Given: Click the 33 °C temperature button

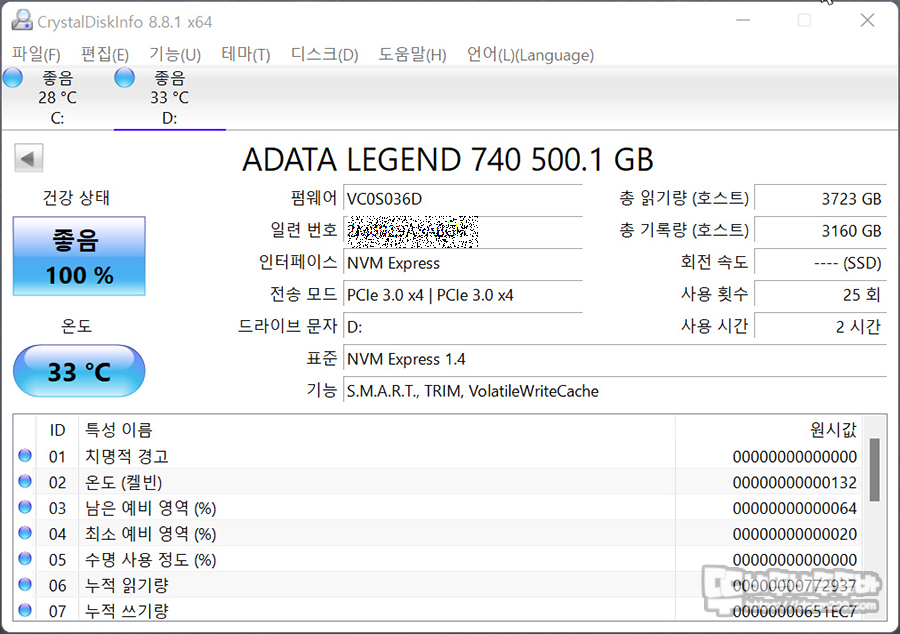Looking at the screenshot, I should (79, 371).
